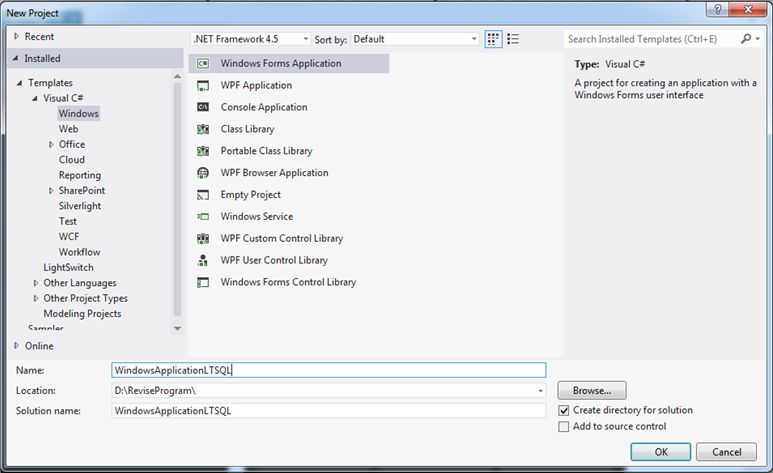Screen dimensions: 773x473
Task: Open the search options dropdown arrow
Action: [x=758, y=39]
